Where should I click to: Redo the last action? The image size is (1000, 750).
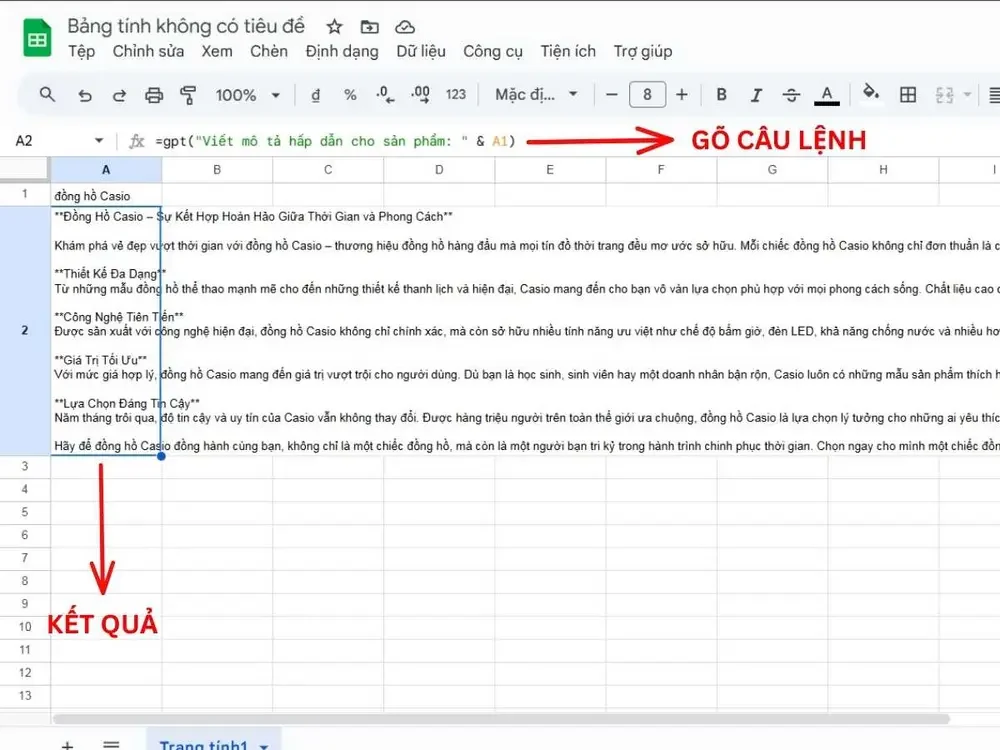click(x=119, y=95)
